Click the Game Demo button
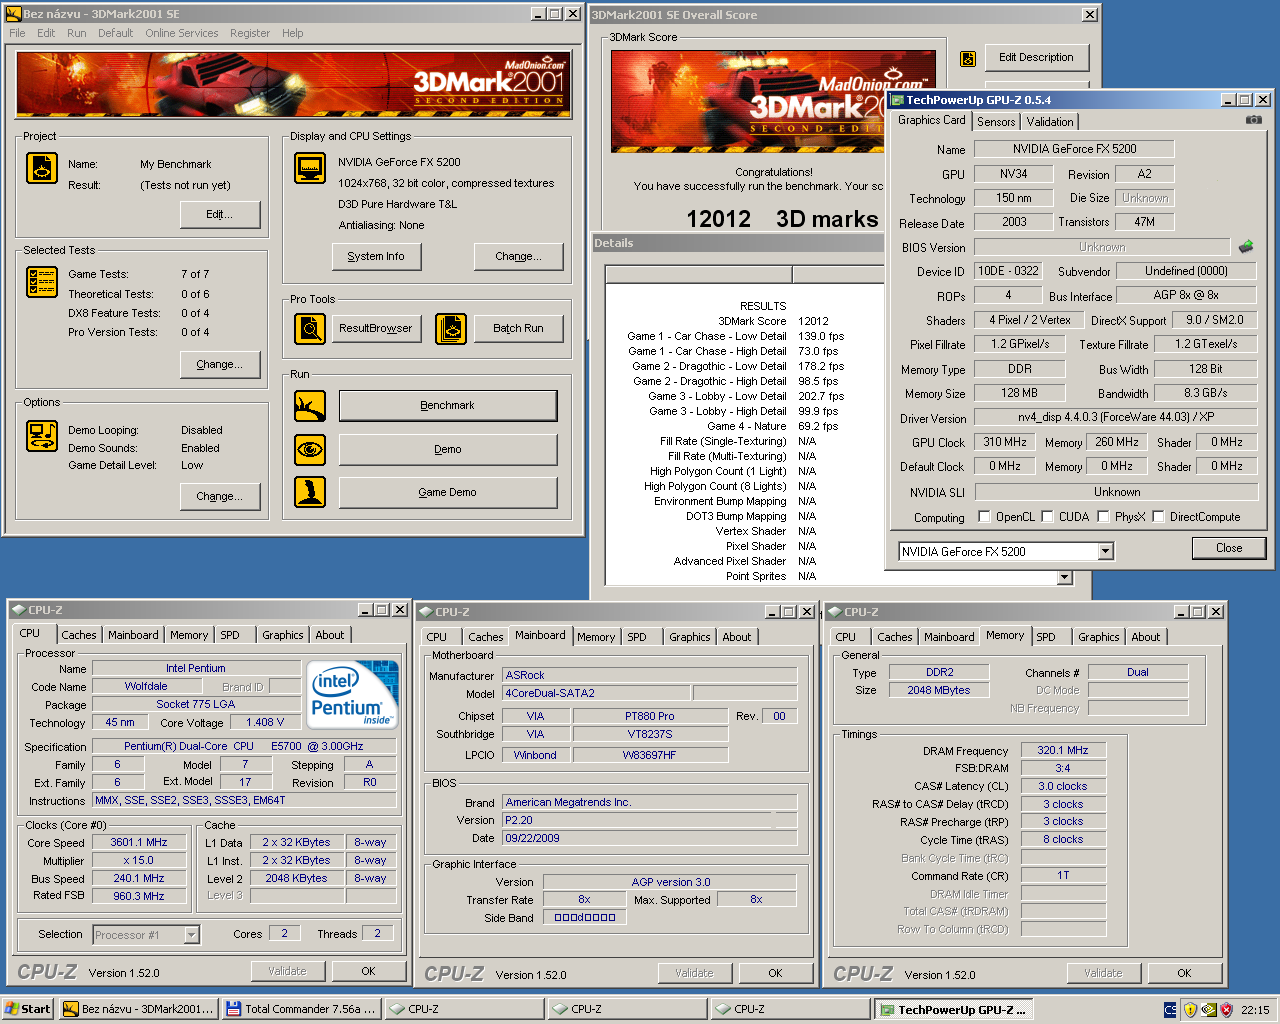1280x1024 pixels. [x=448, y=492]
